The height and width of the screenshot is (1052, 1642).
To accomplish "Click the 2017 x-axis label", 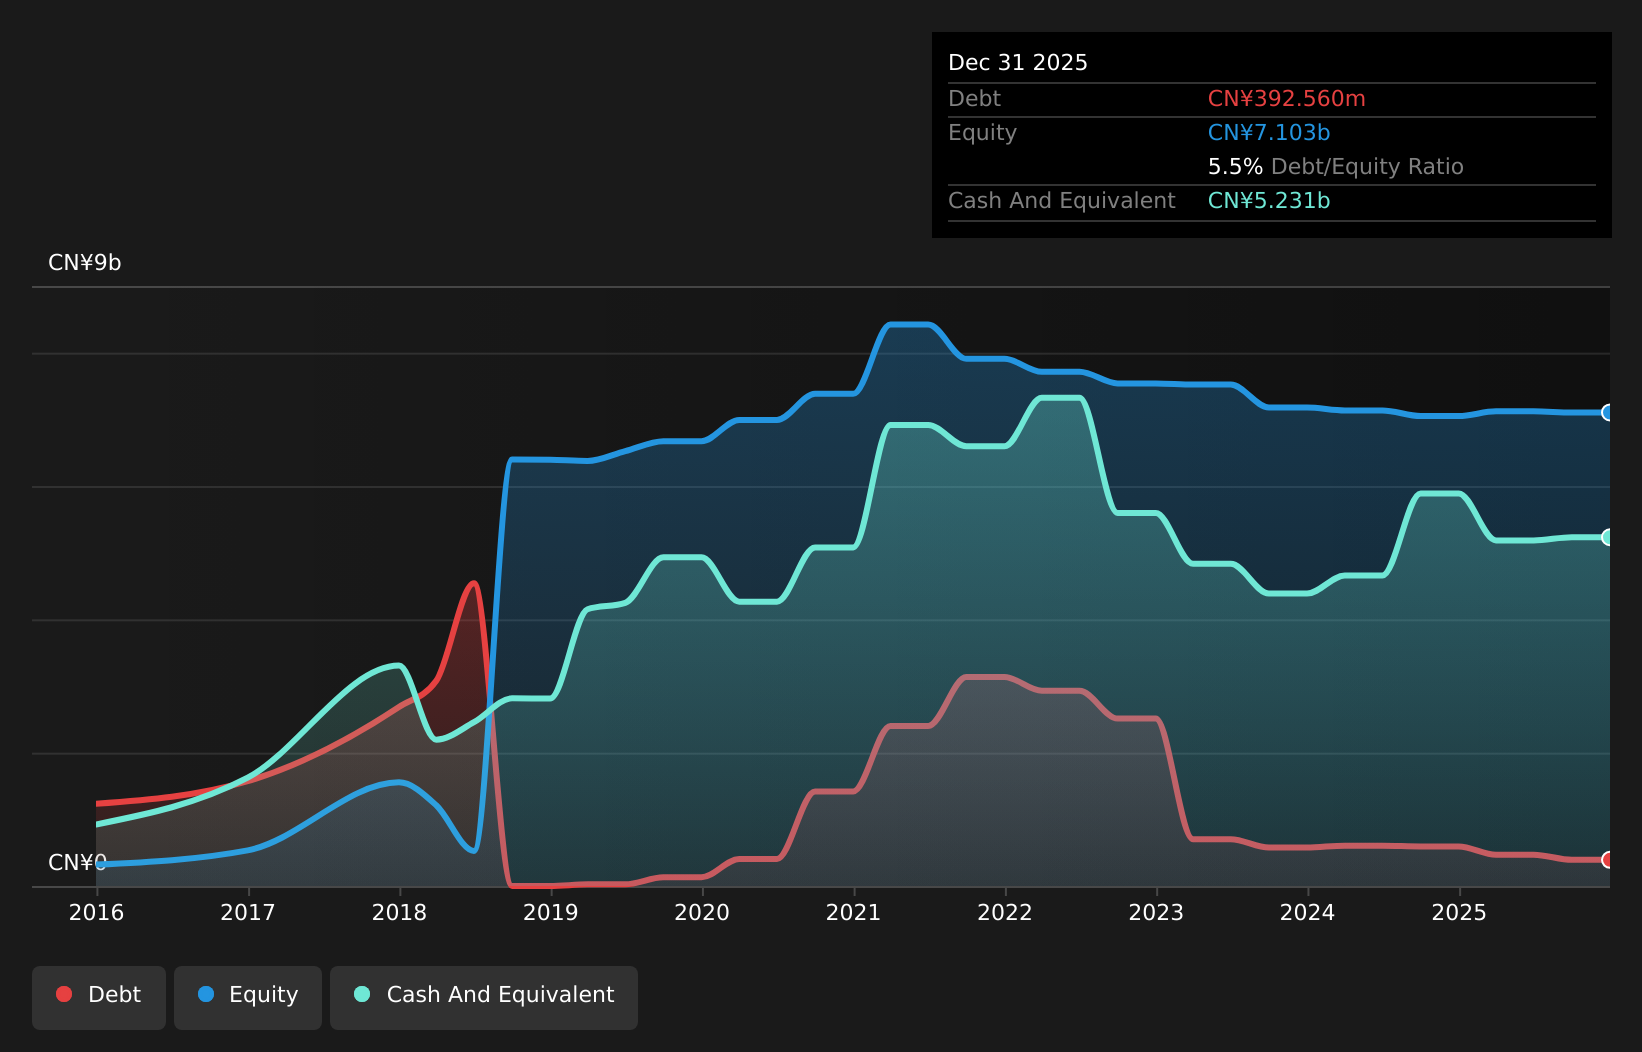I will 248,912.
